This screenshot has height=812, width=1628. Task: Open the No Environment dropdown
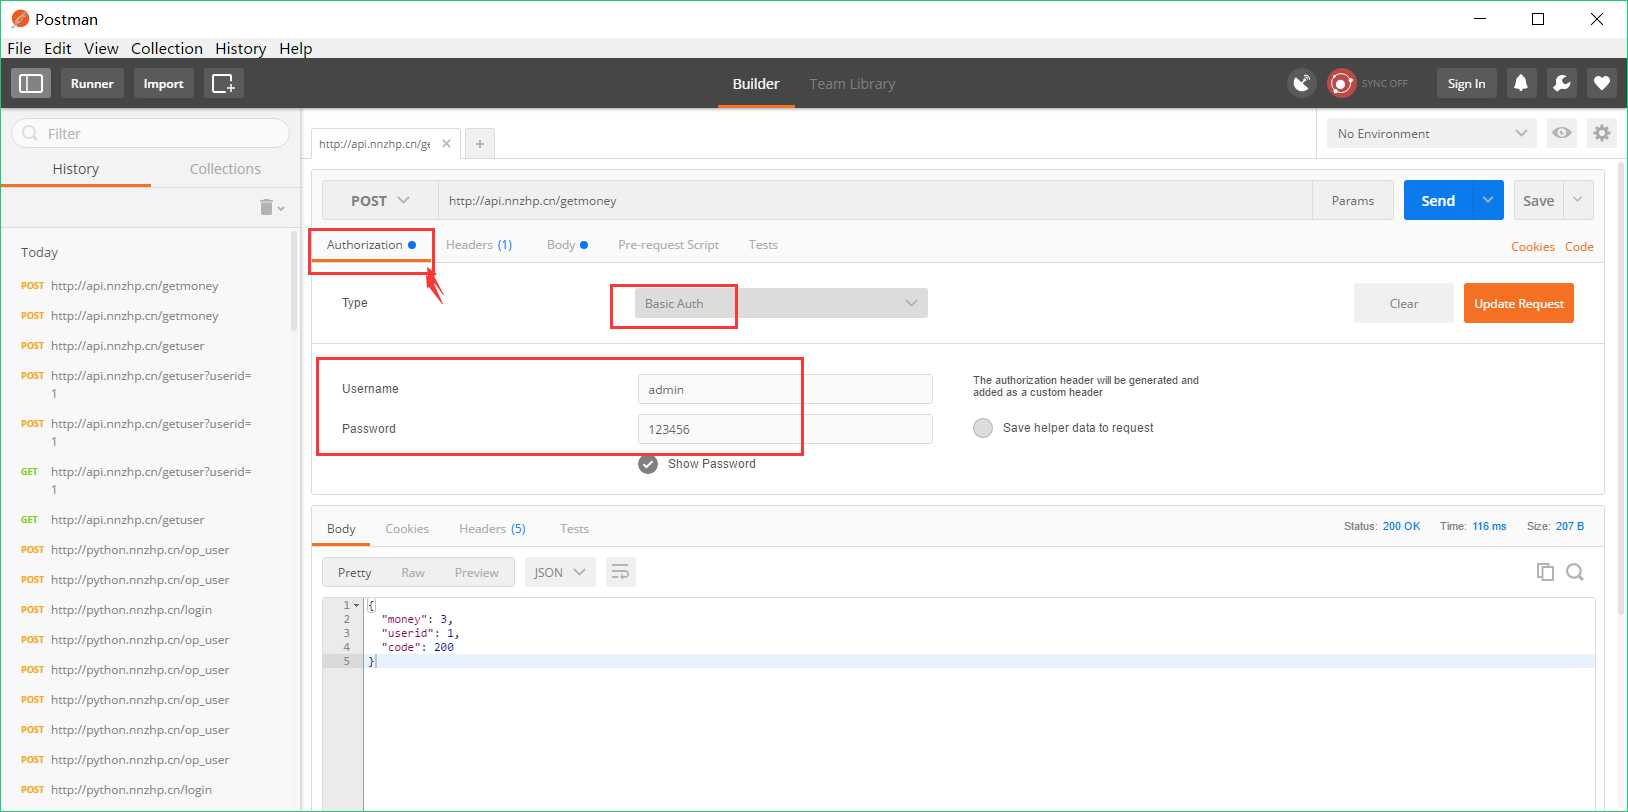(1432, 133)
